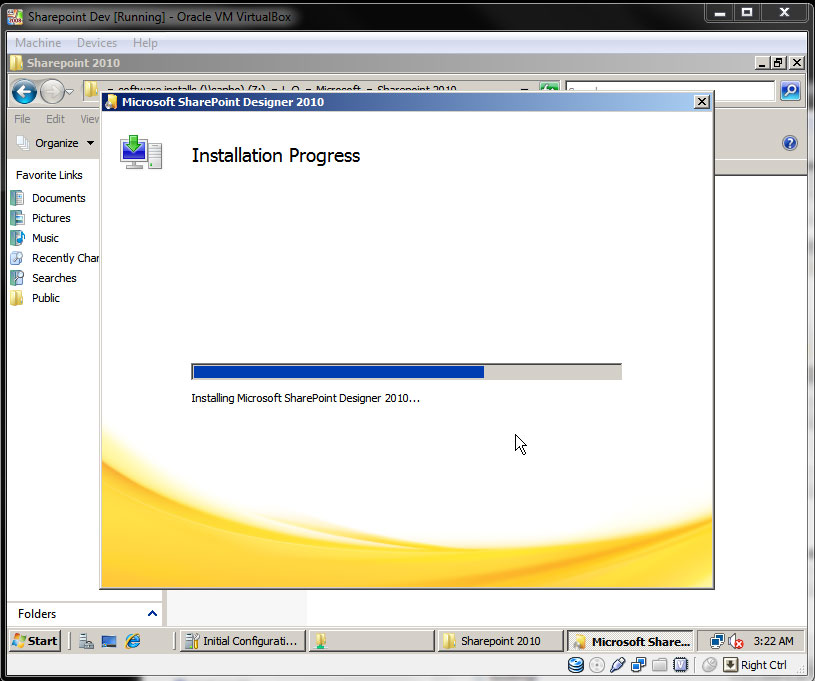The height and width of the screenshot is (681, 815).
Task: Click Show Desktop quick launch icon
Action: pyautogui.click(x=109, y=641)
